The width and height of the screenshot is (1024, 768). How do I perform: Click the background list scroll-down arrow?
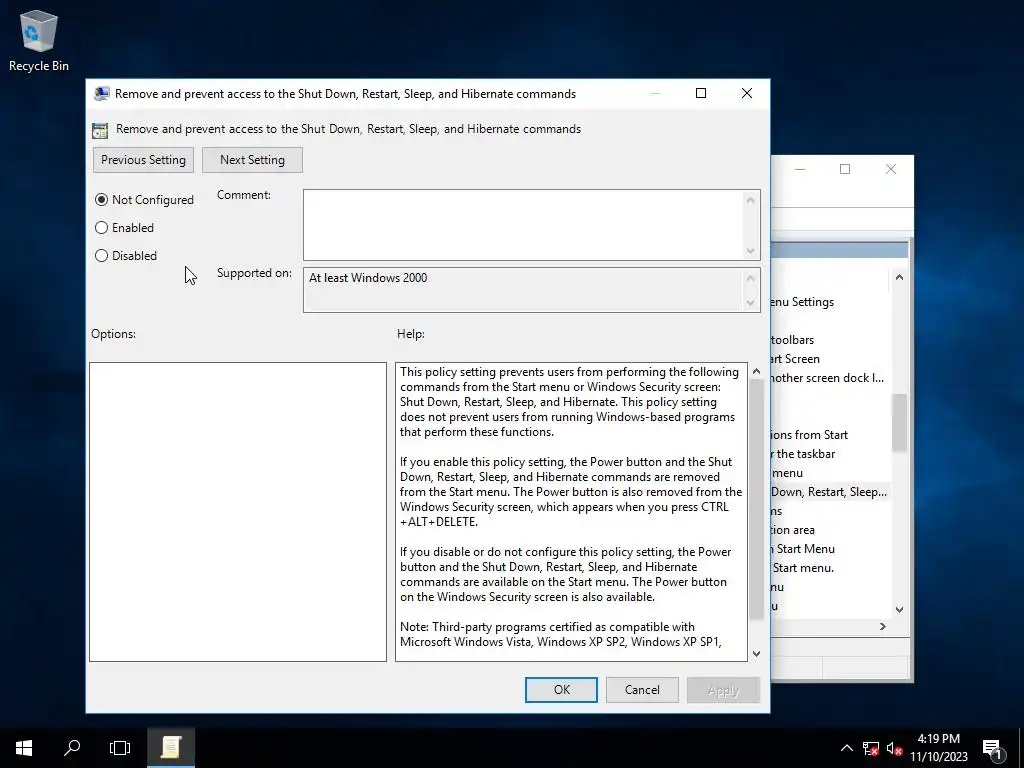click(x=899, y=609)
